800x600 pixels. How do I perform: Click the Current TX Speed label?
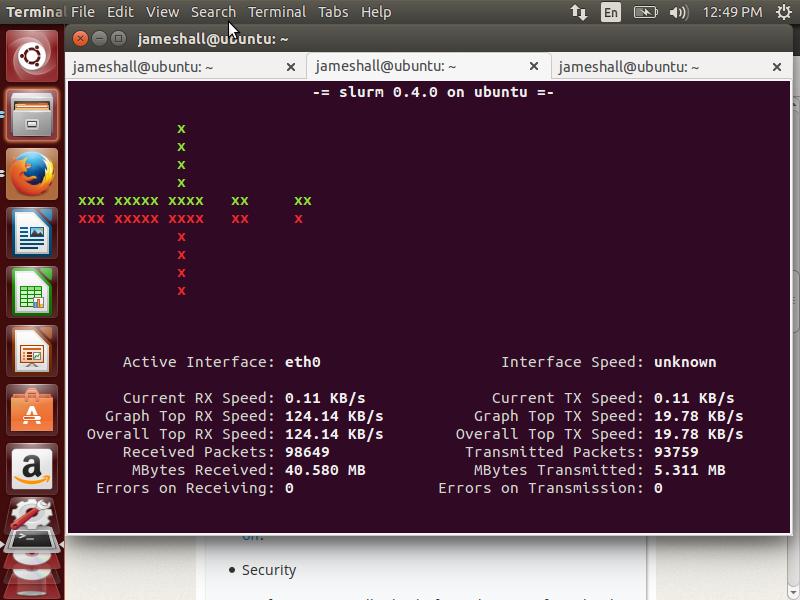[568, 398]
